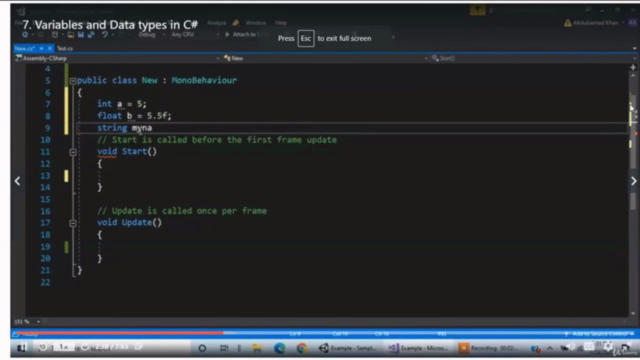Click the split editor icon above scrollbar

click(x=633, y=67)
